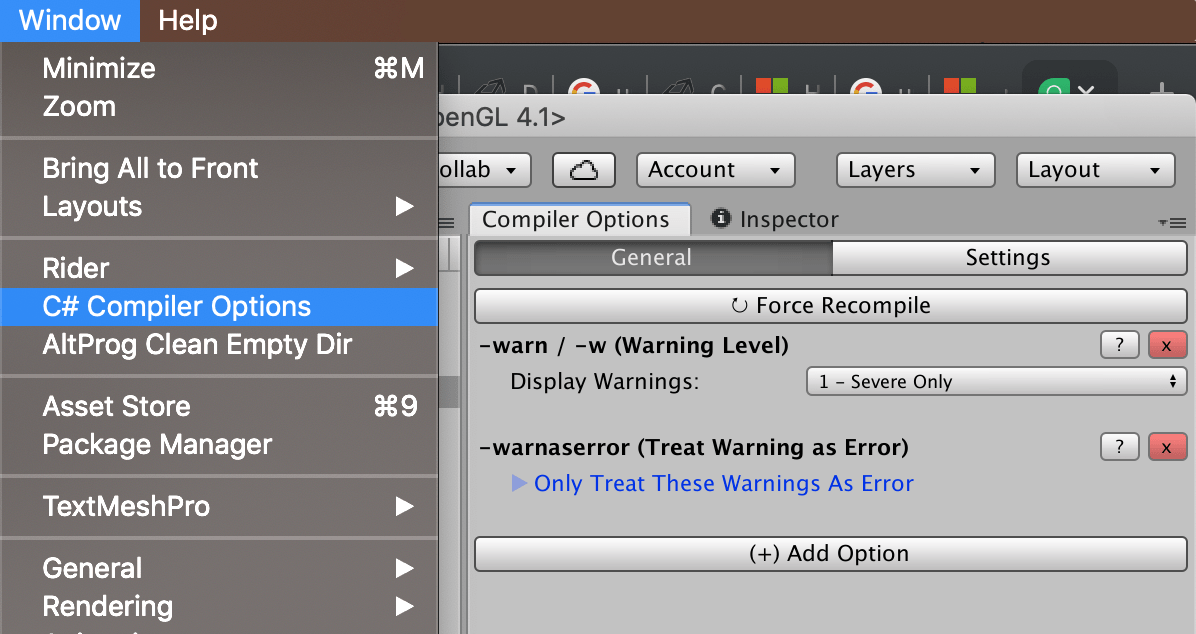1196x634 pixels.
Task: Open the Layers dropdown
Action: coord(915,170)
